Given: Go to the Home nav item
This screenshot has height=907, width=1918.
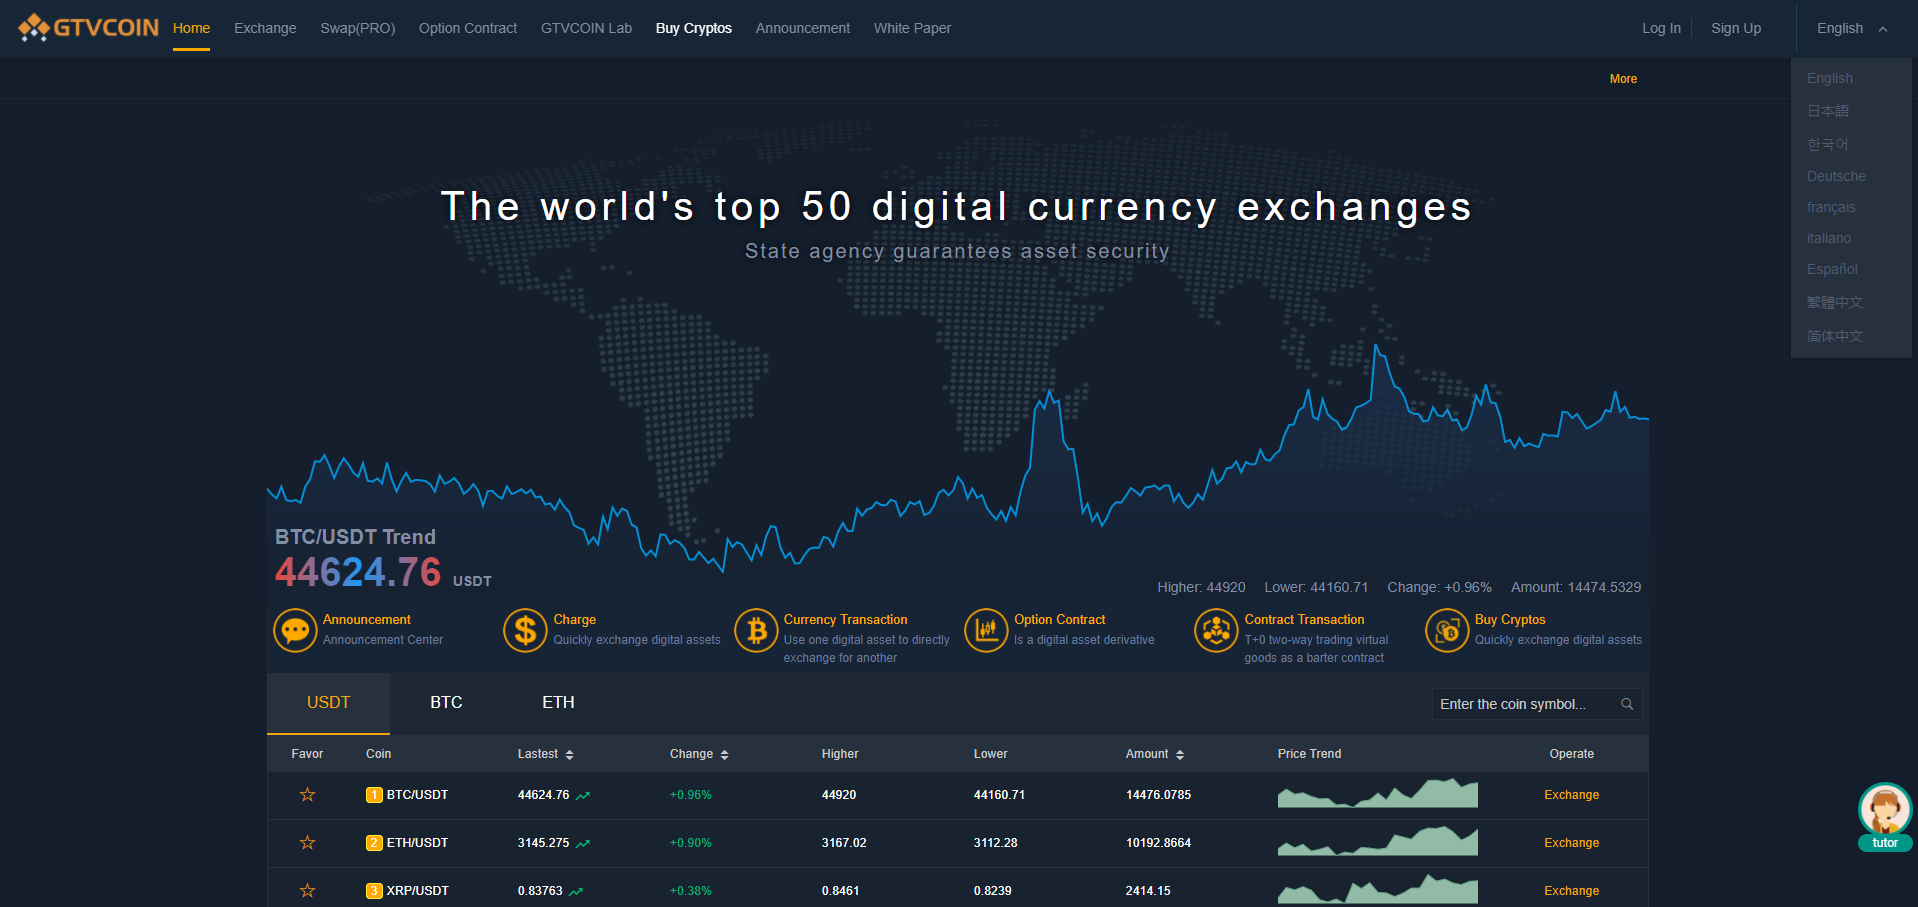Looking at the screenshot, I should 191,28.
